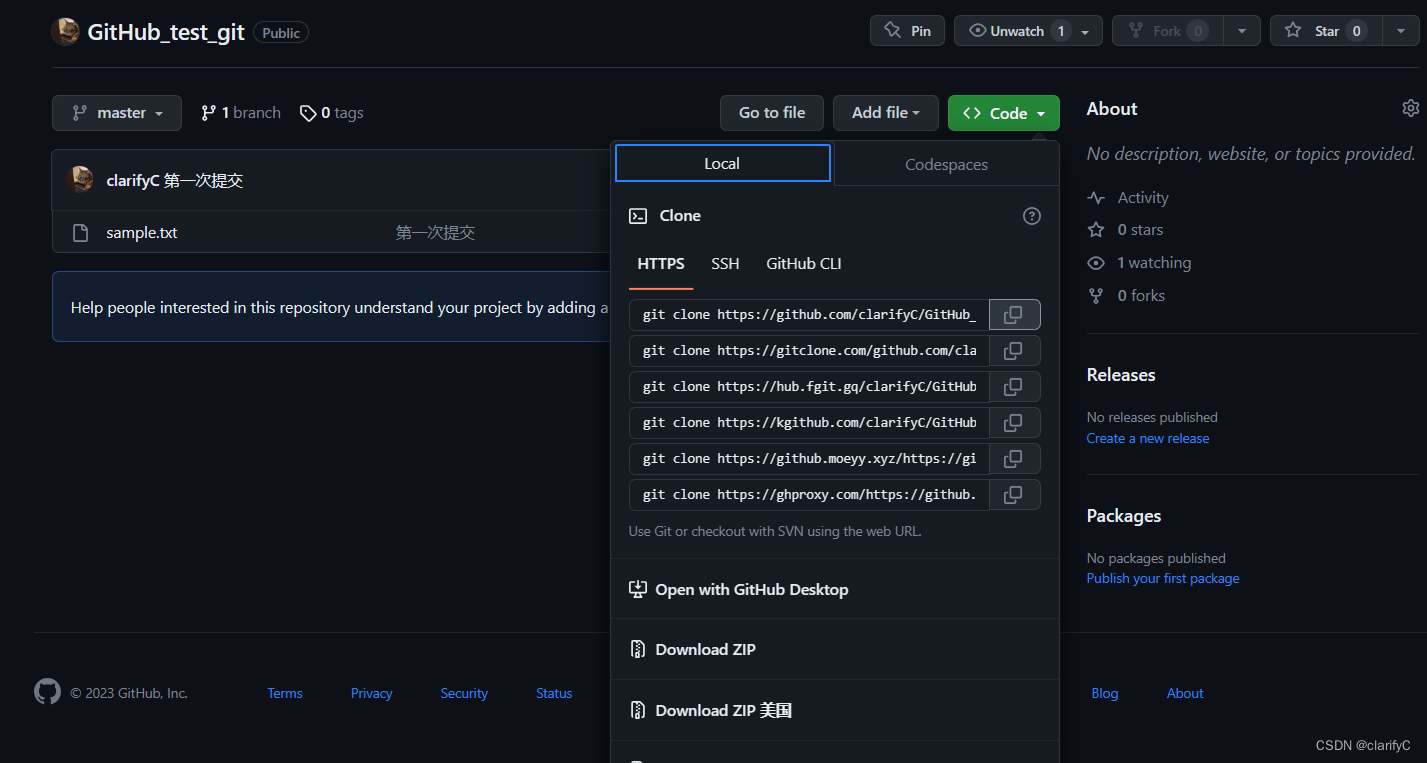Copy the github.com HTTPS clone command
1427x763 pixels.
pos(1014,315)
